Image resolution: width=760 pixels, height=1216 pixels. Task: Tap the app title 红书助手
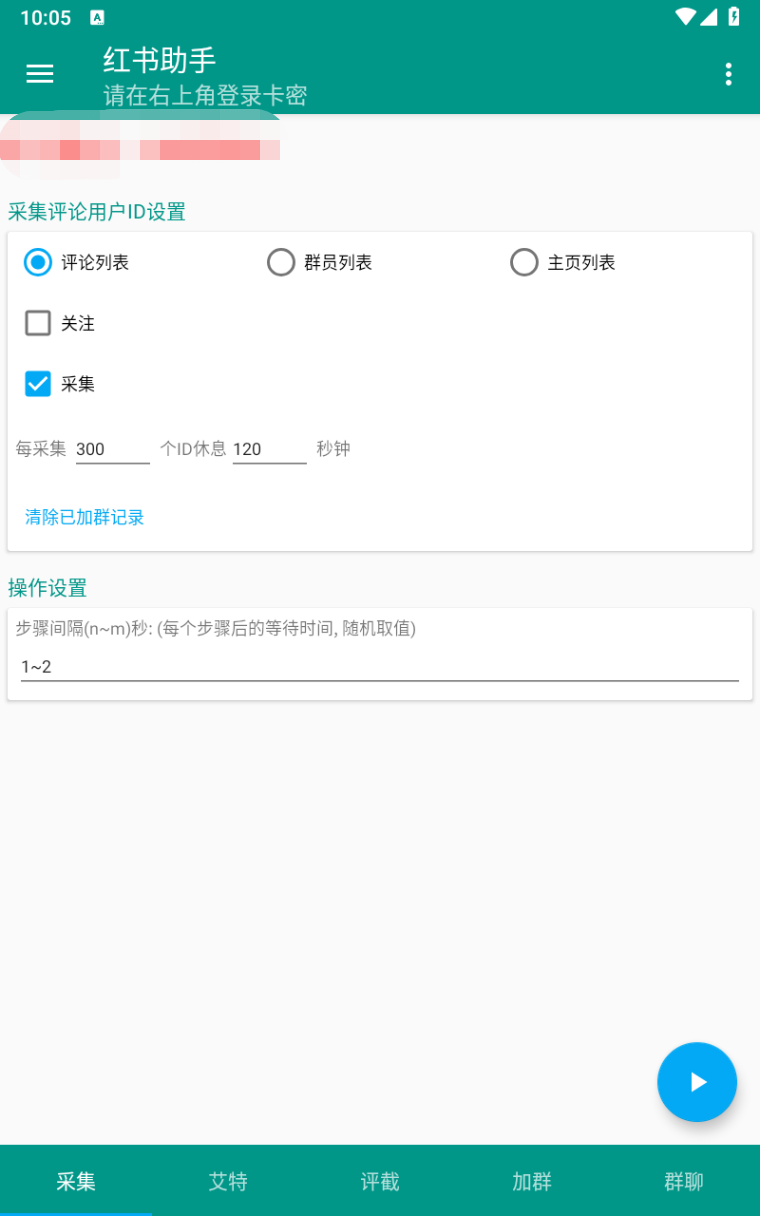pyautogui.click(x=158, y=60)
